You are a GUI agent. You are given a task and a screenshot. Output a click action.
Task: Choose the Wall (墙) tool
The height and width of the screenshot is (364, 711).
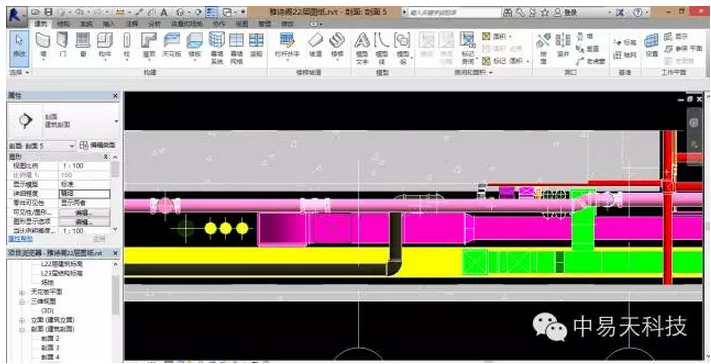(44, 47)
